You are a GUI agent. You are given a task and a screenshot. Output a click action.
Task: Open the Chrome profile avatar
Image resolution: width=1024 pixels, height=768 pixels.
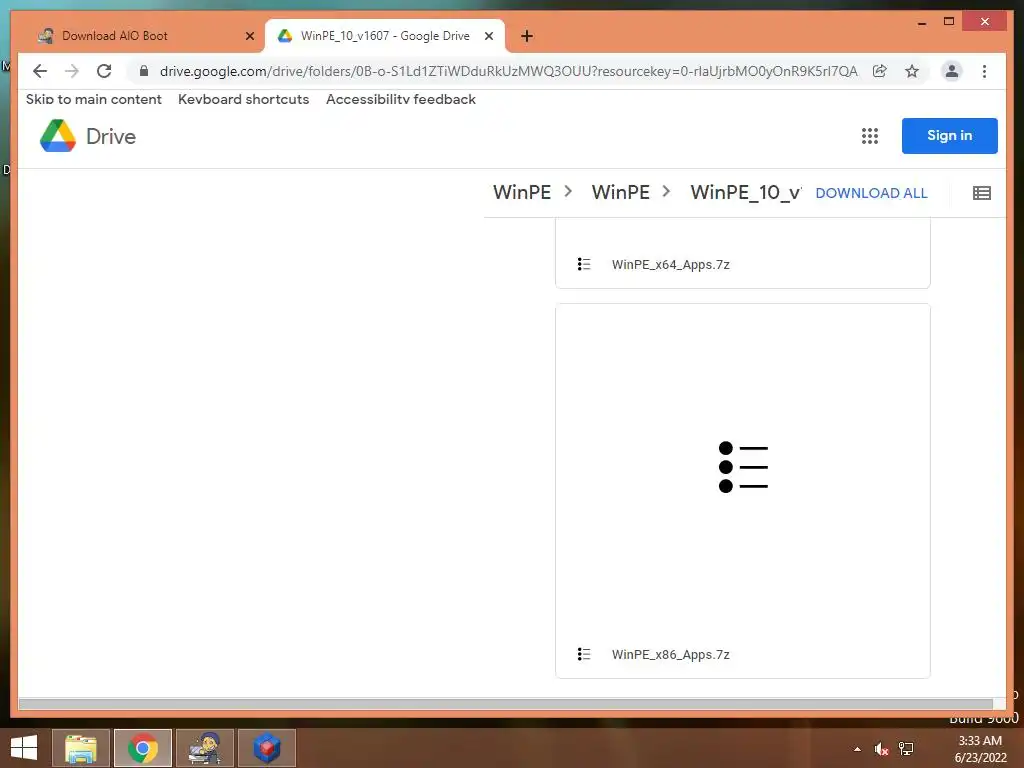click(x=952, y=71)
